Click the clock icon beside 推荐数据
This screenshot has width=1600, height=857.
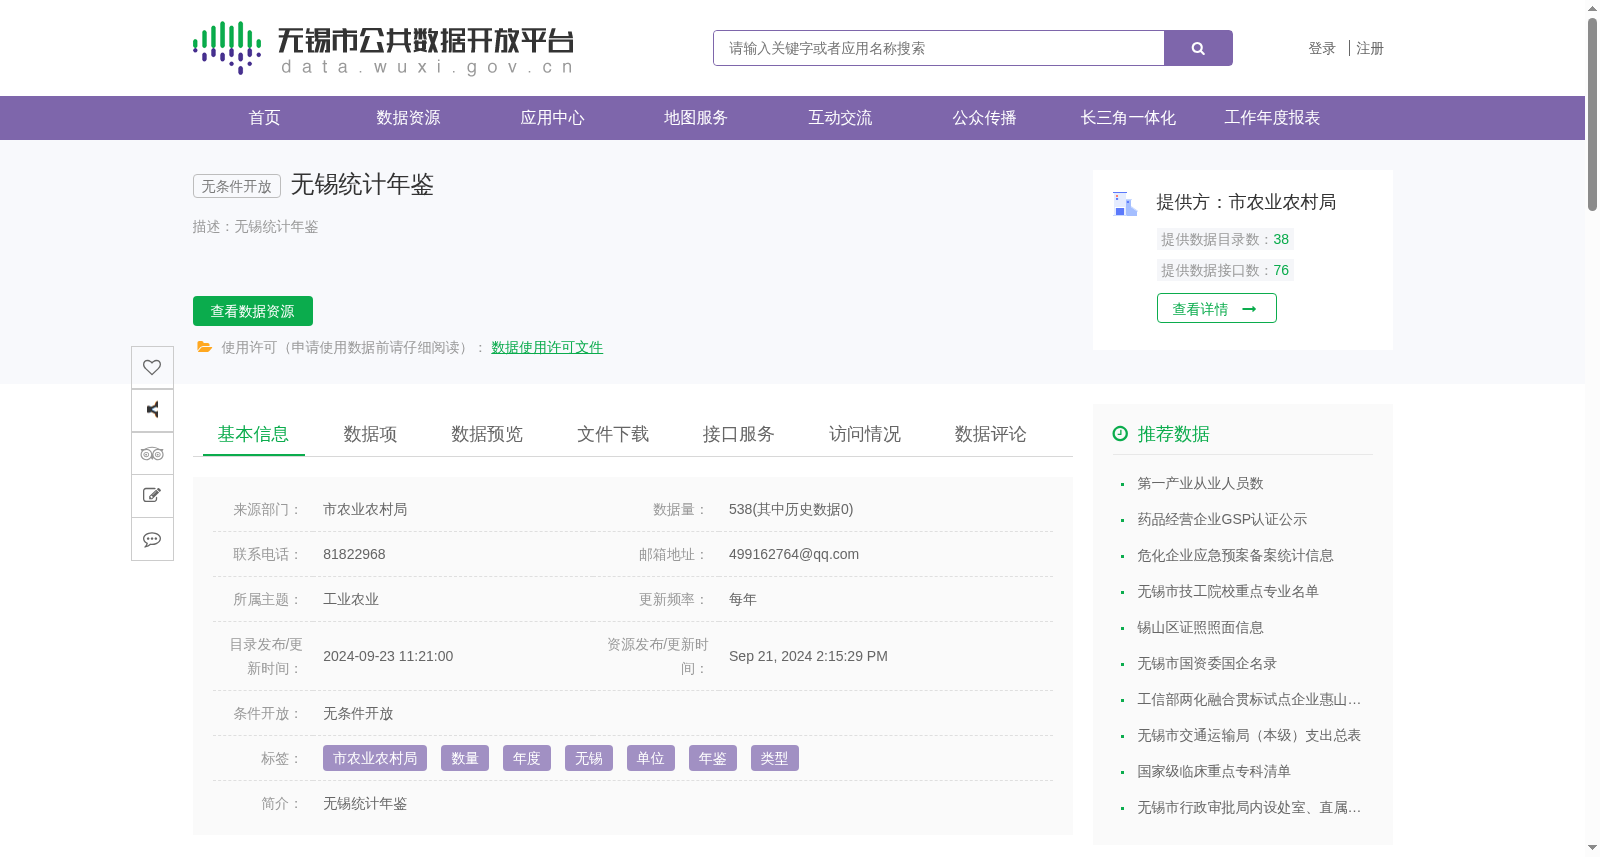click(x=1120, y=434)
